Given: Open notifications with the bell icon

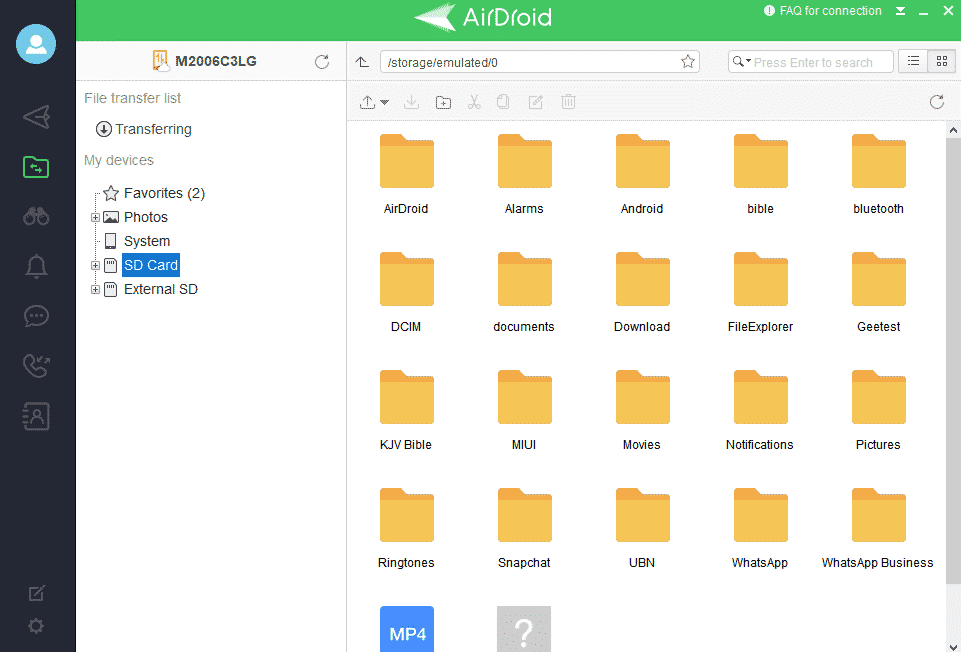Looking at the screenshot, I should pyautogui.click(x=36, y=266).
